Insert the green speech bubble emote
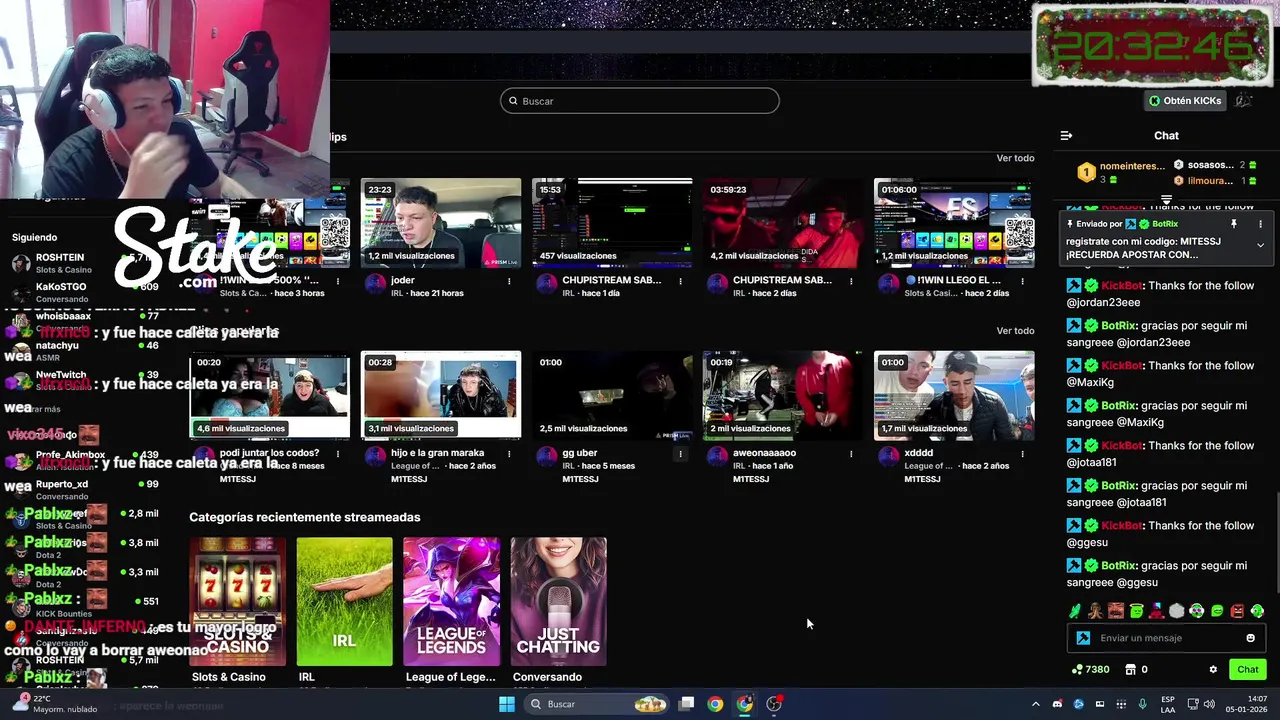 point(1217,611)
